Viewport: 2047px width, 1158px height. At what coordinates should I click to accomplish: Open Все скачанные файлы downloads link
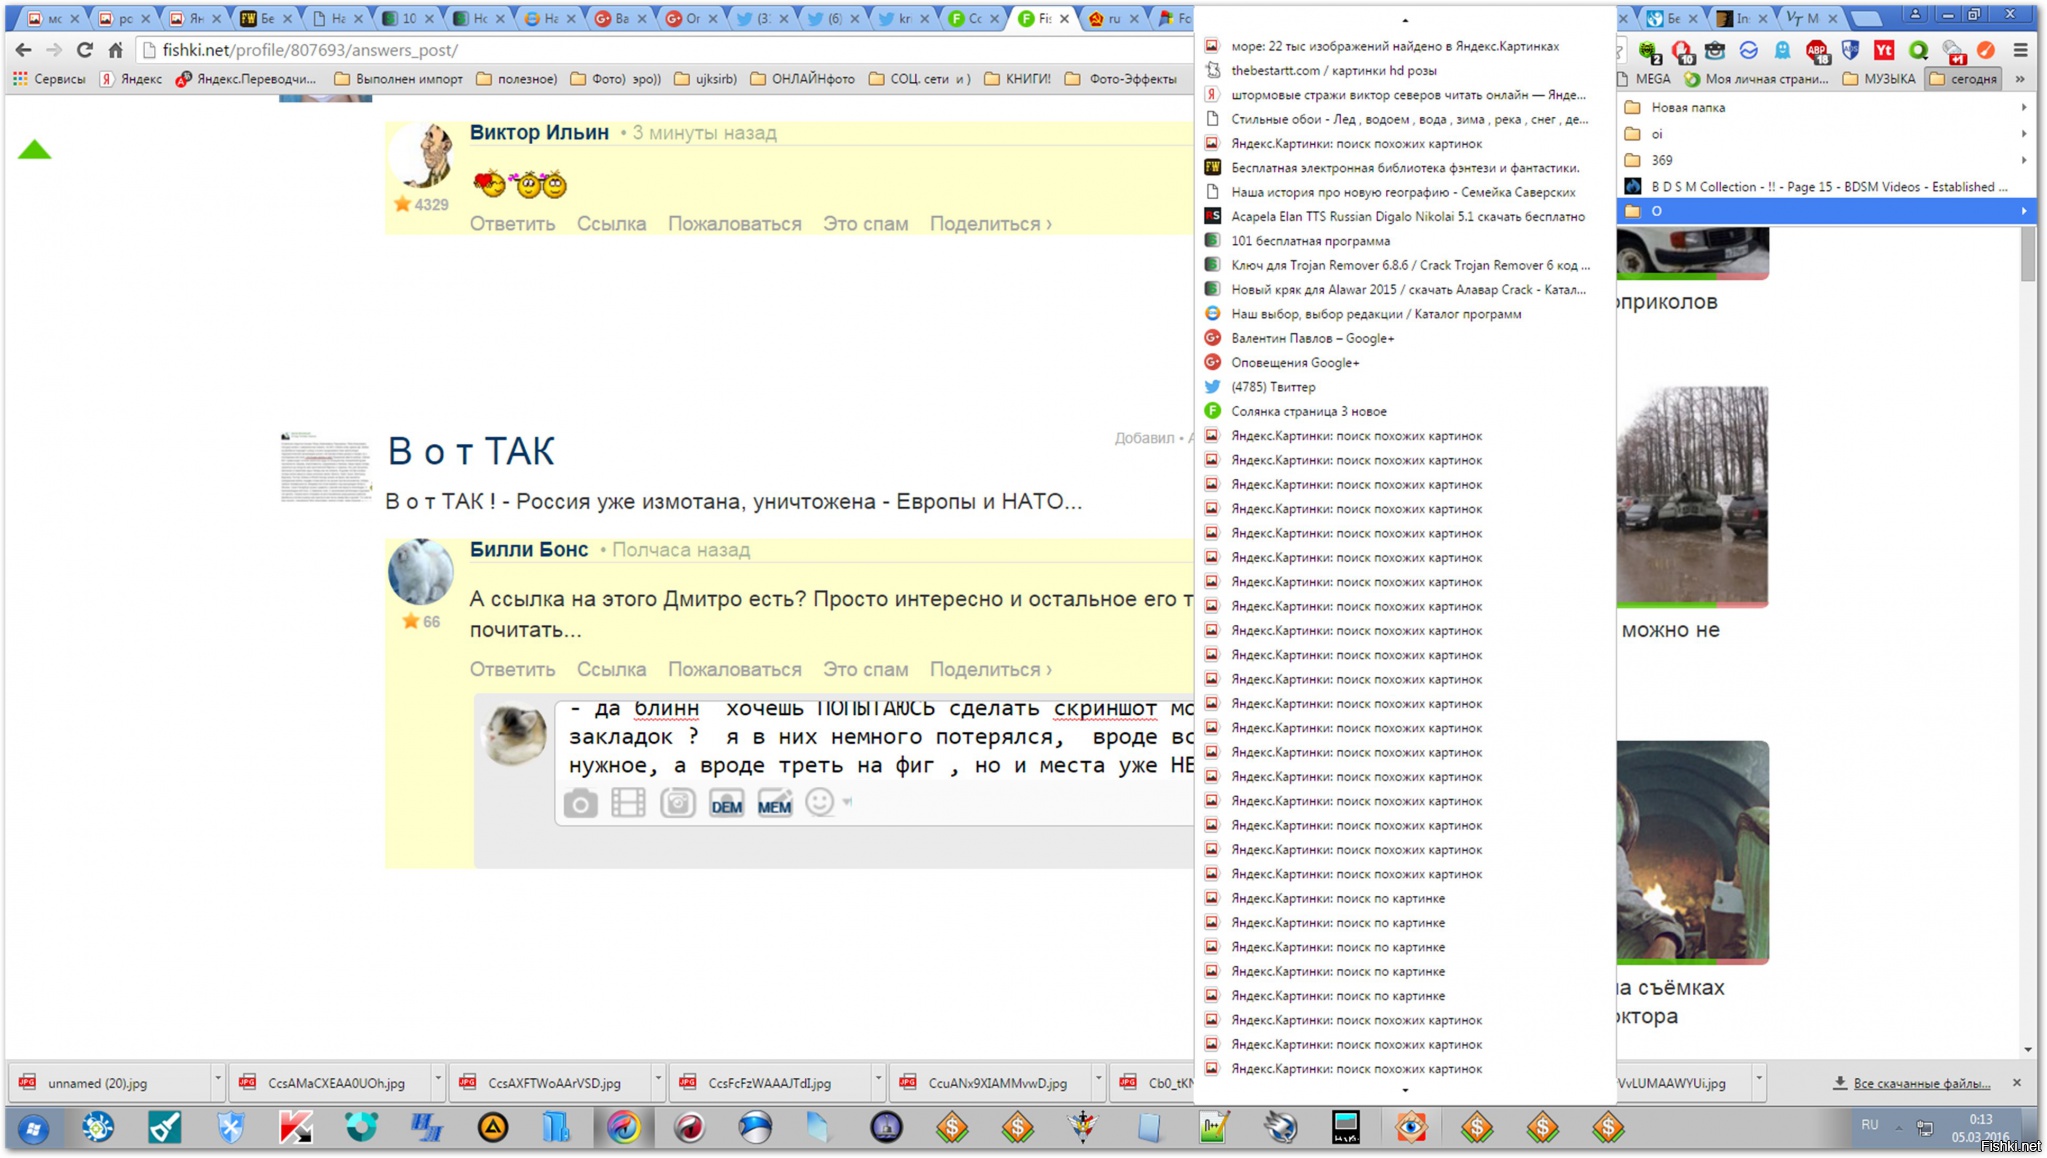[x=1920, y=1083]
